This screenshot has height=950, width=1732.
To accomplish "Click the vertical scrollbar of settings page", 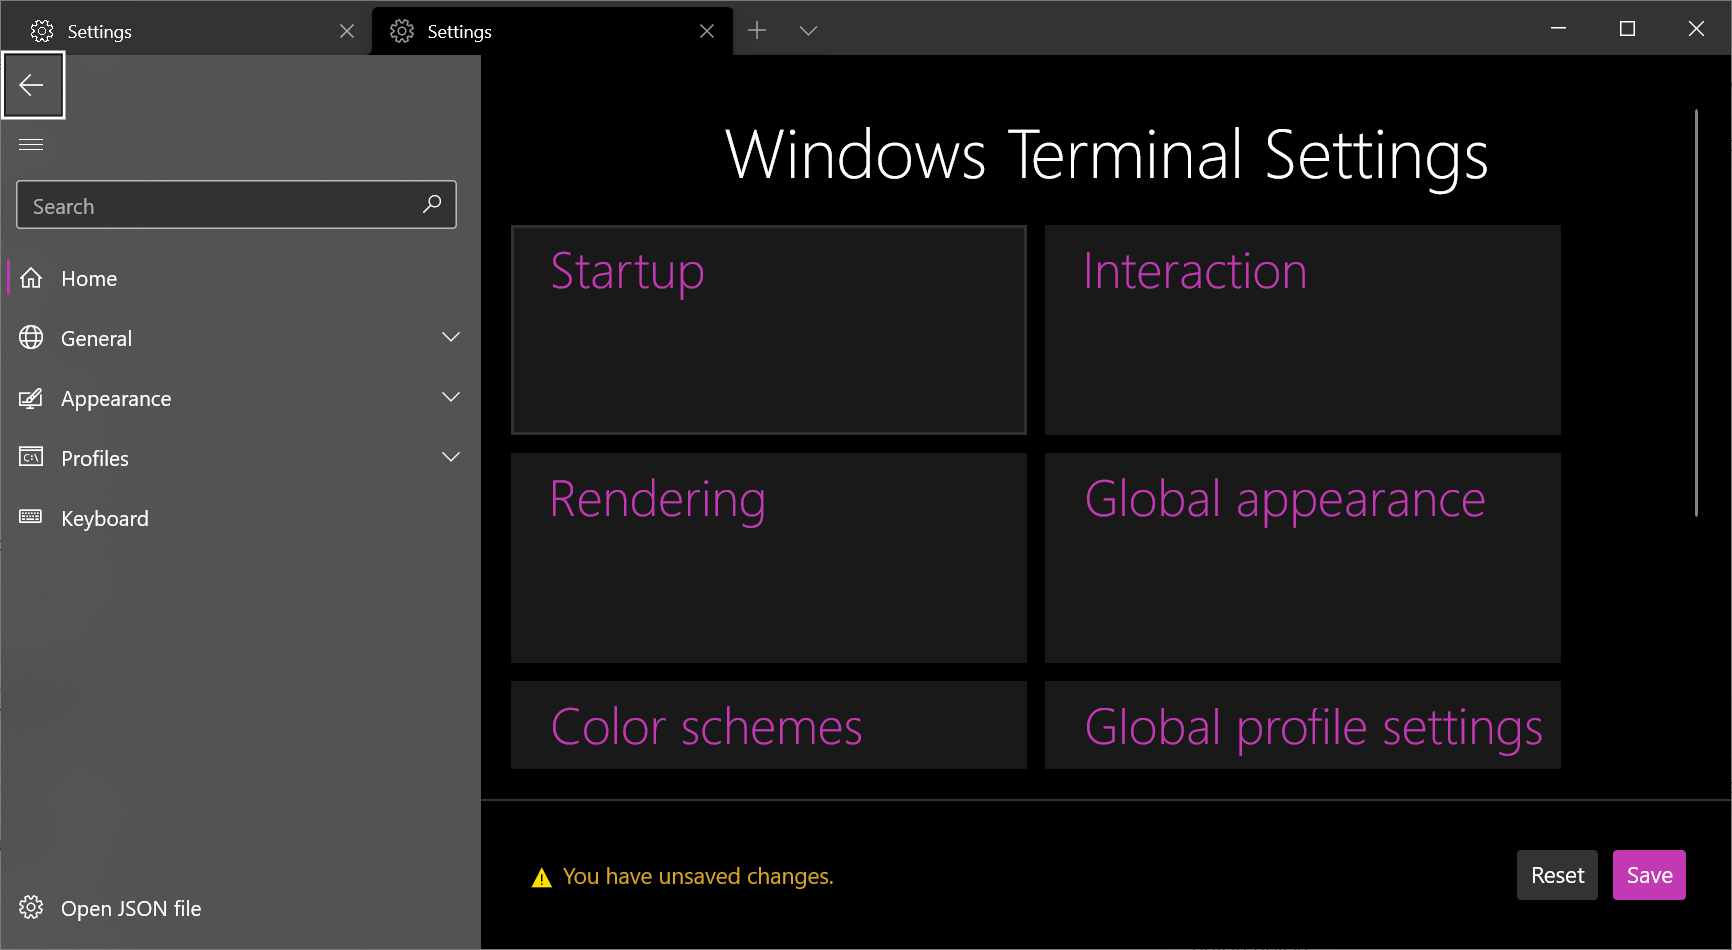I will (x=1696, y=313).
